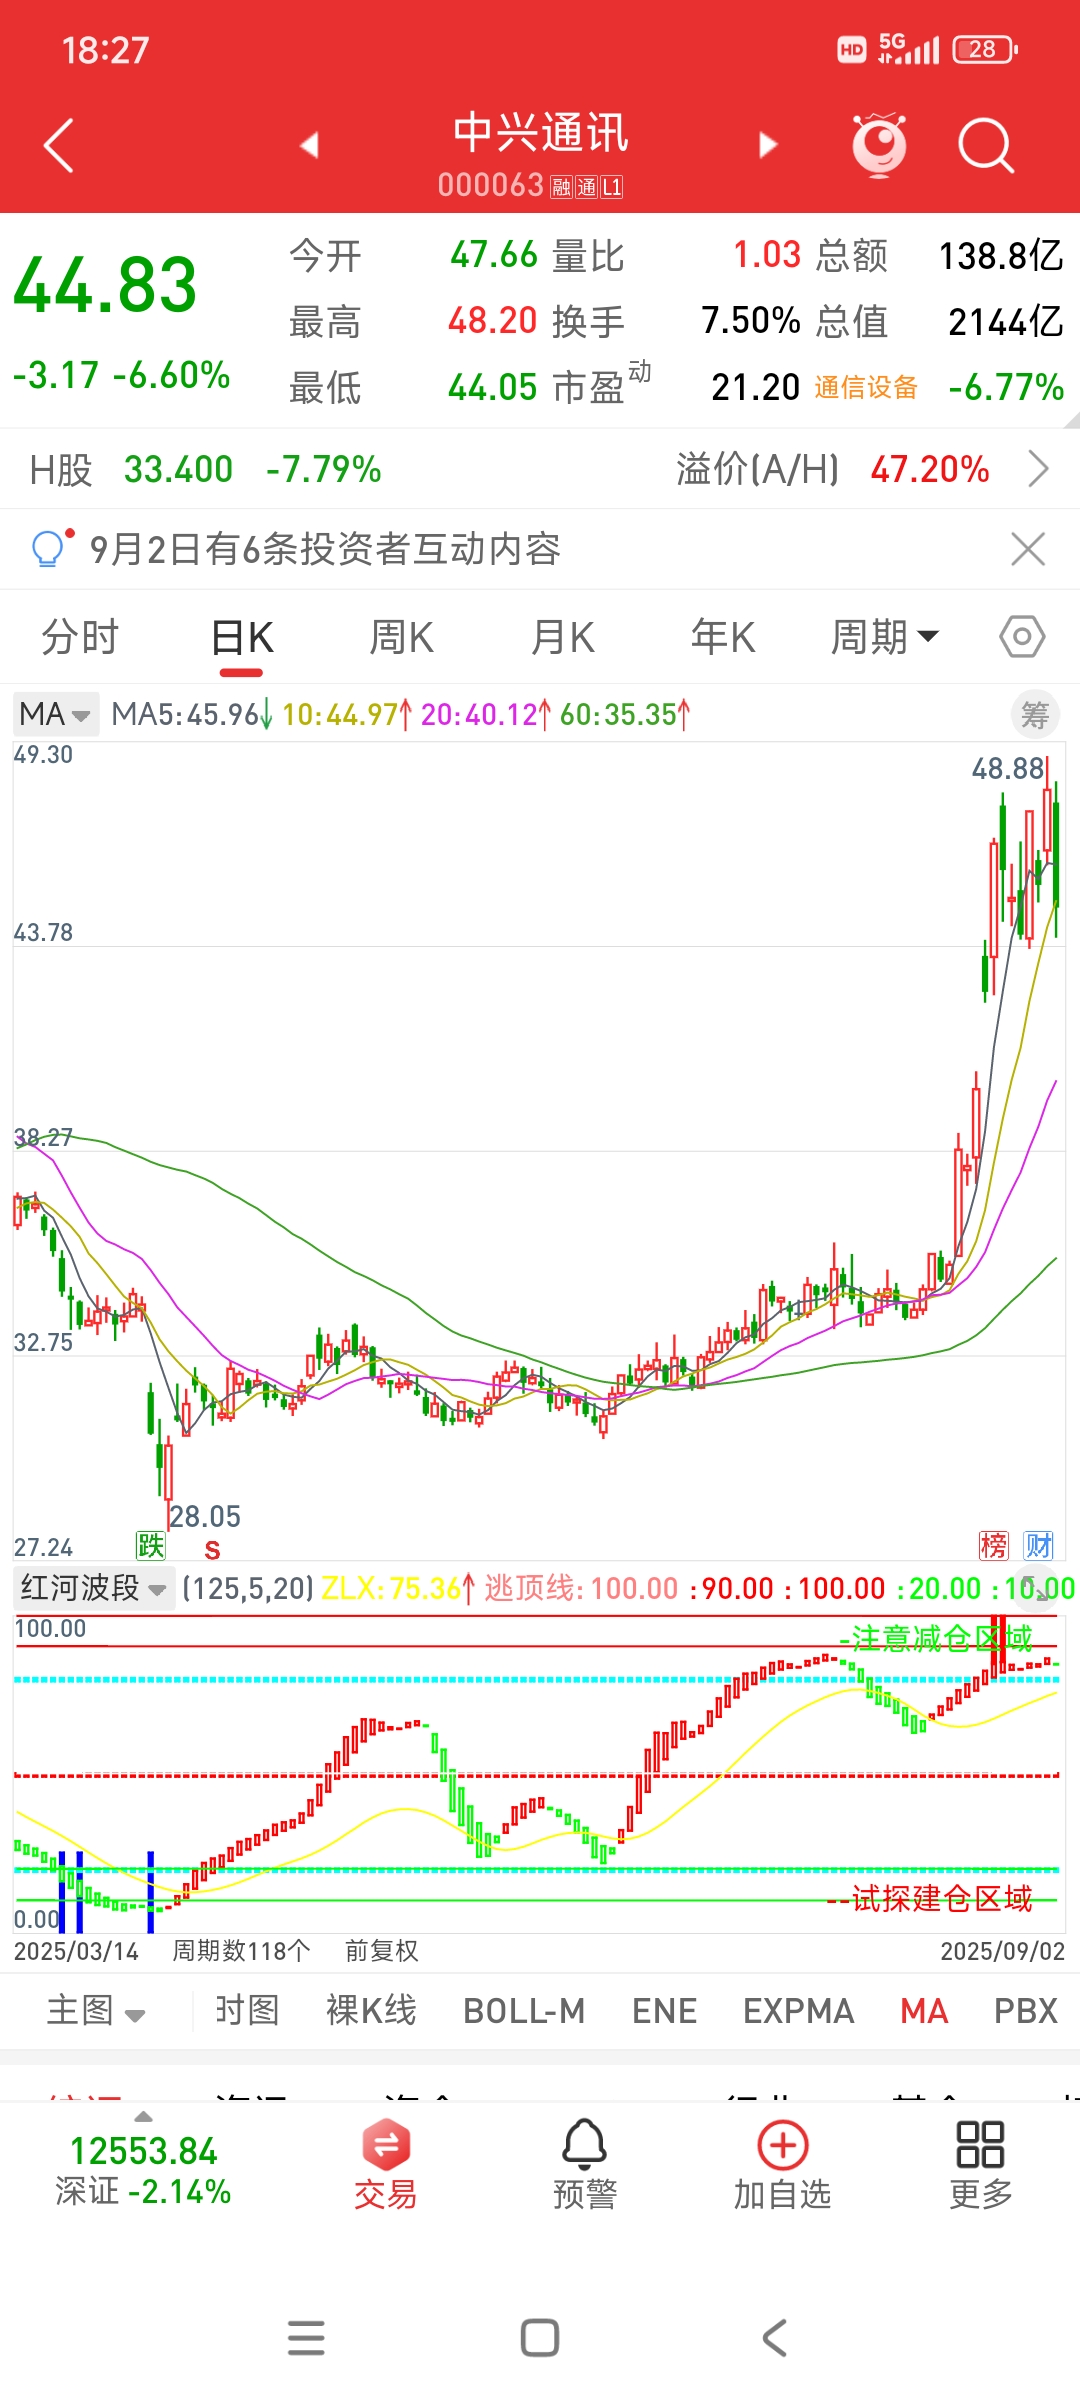Select the PBX indicator

[x=1026, y=2011]
